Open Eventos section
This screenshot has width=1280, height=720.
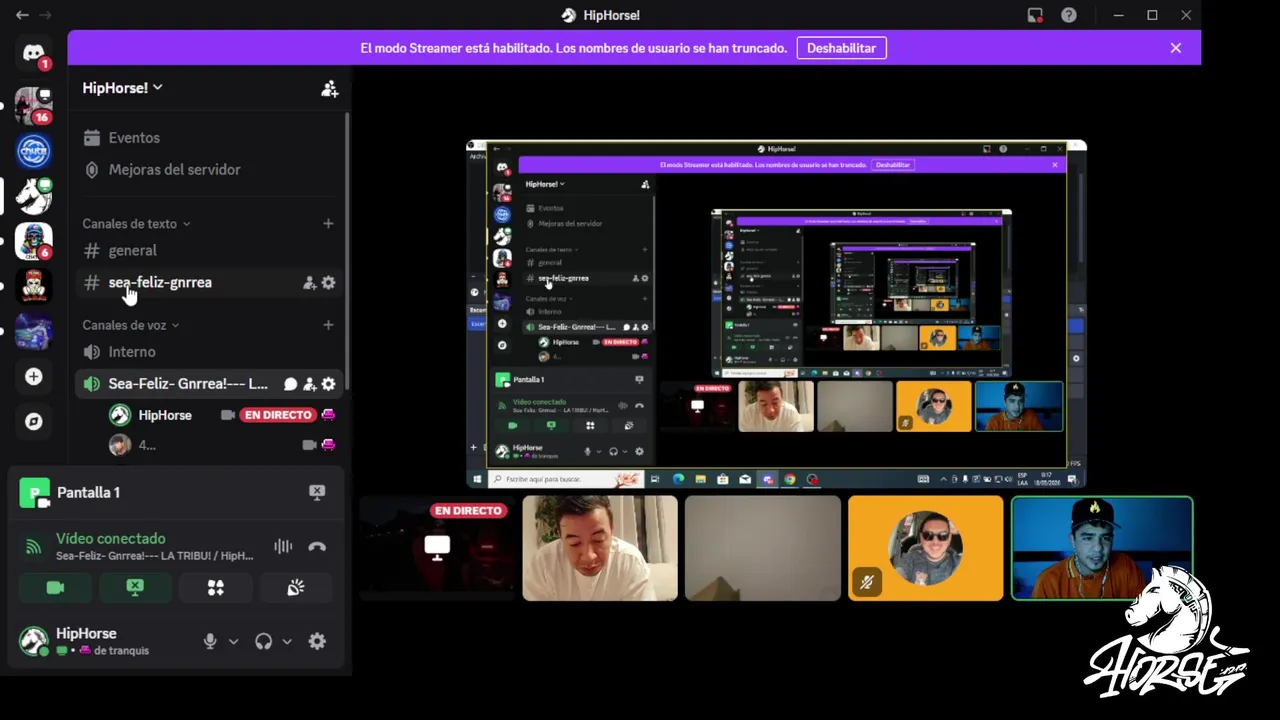click(208, 138)
